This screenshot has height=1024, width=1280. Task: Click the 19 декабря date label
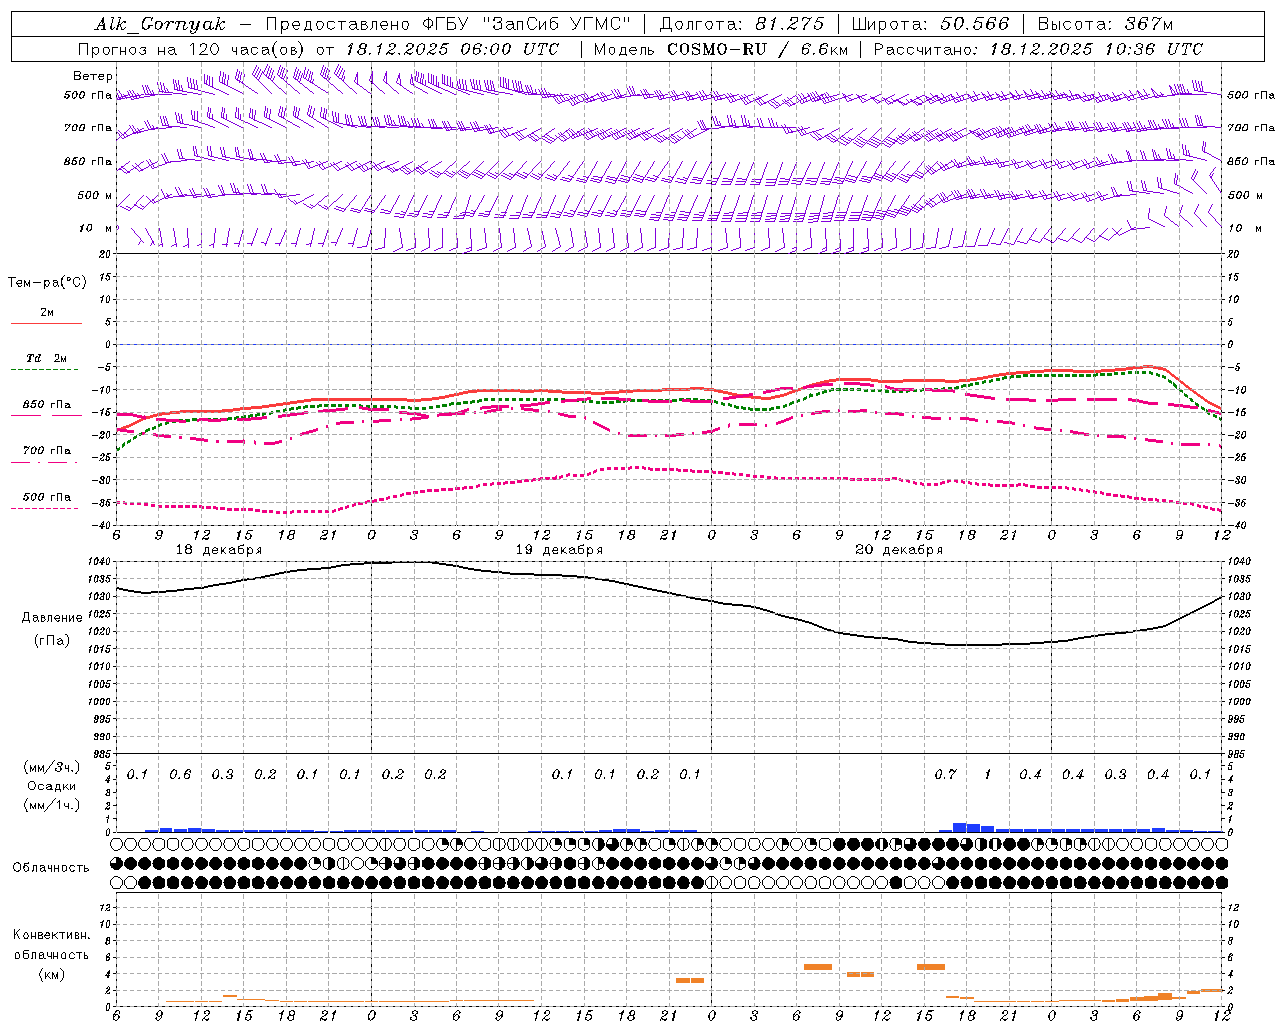point(559,550)
